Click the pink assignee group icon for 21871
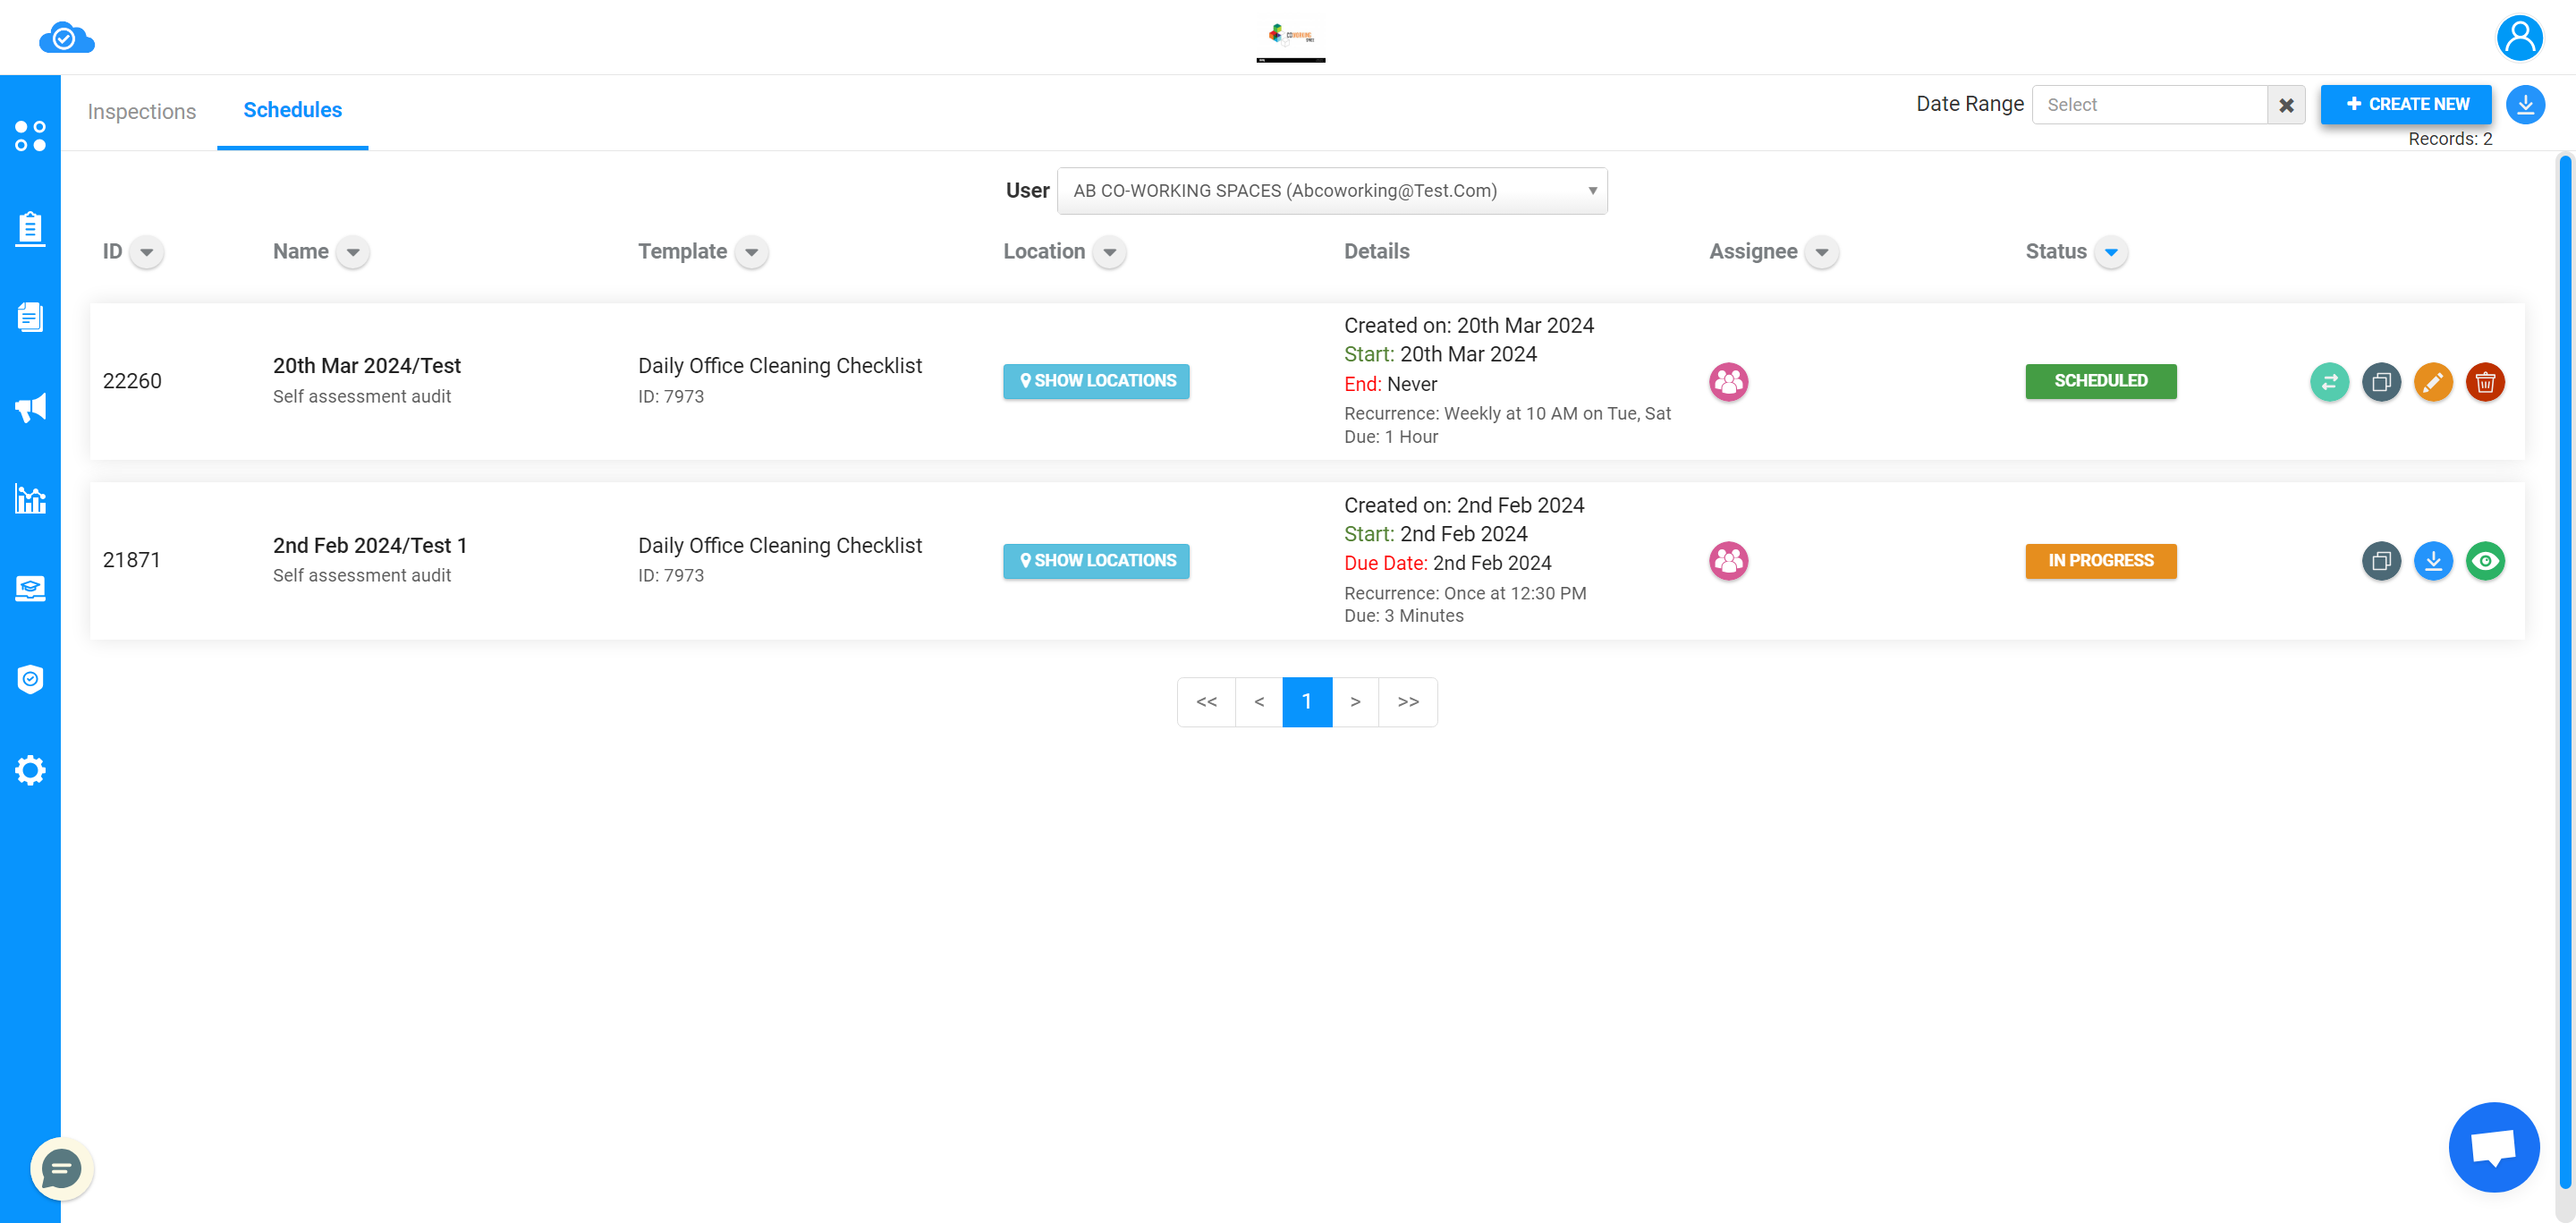Viewport: 2576px width, 1223px height. coord(1728,561)
